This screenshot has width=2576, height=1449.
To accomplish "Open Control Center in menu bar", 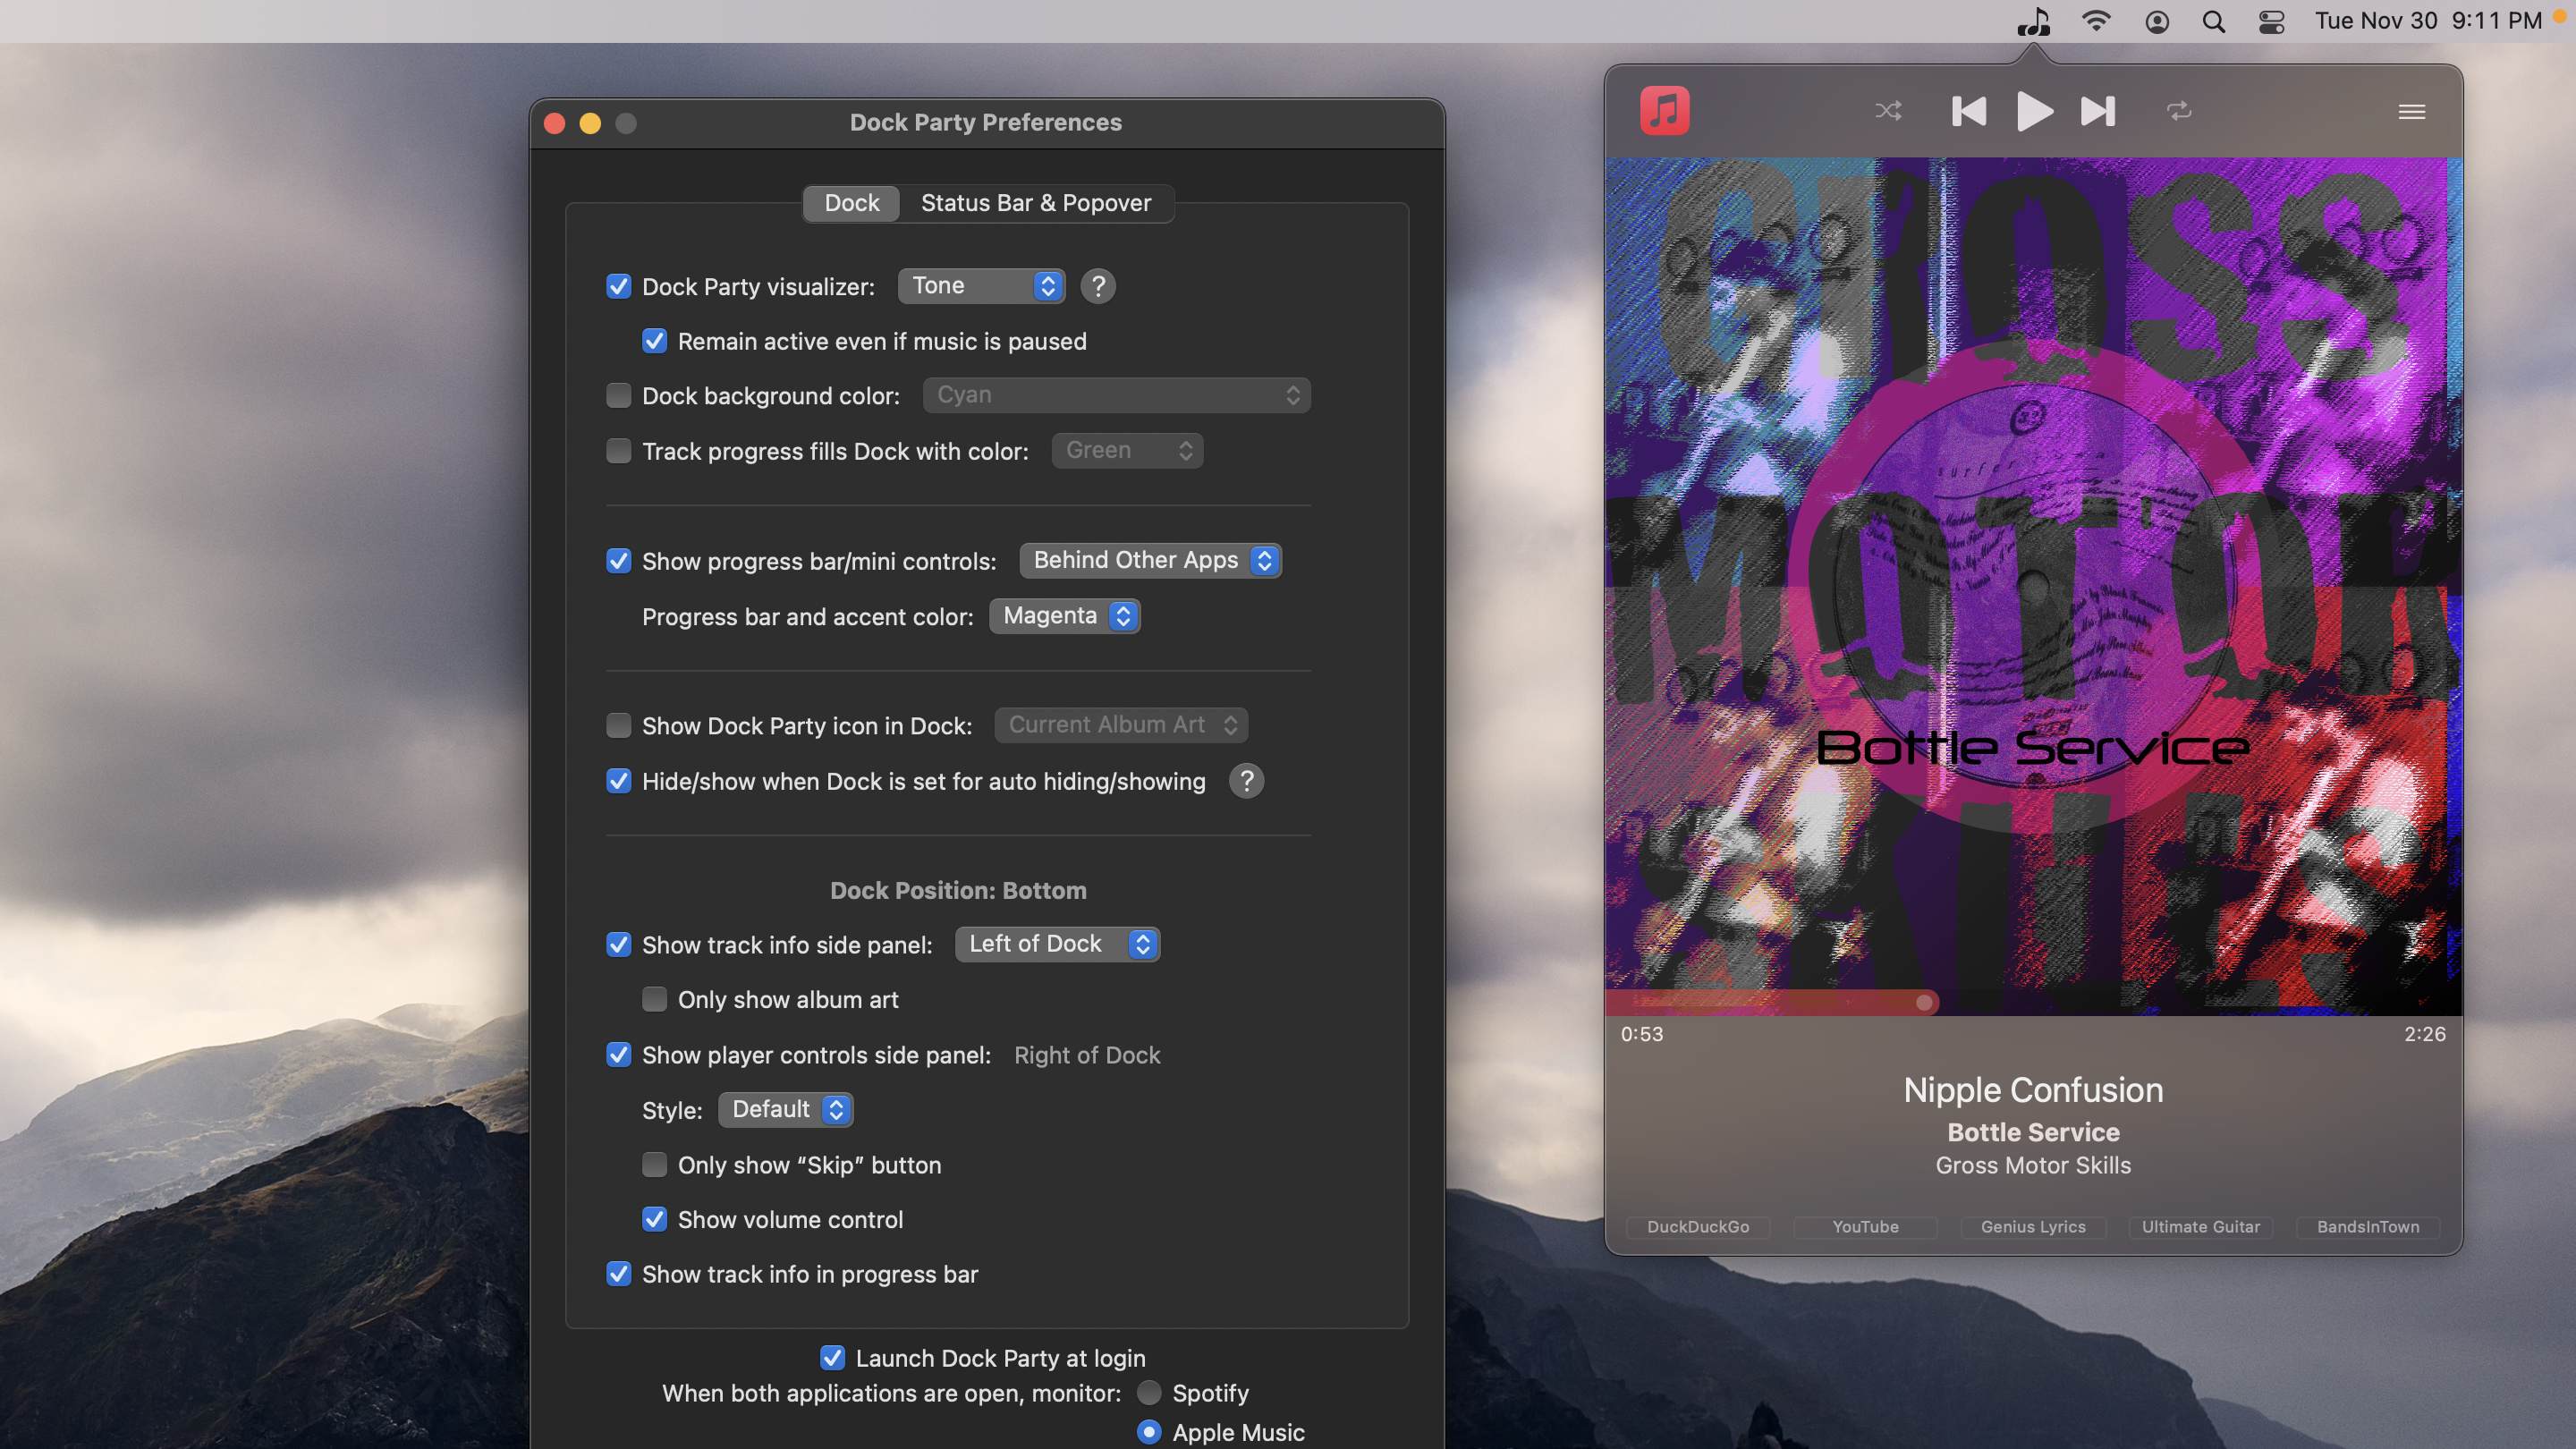I will (2272, 21).
